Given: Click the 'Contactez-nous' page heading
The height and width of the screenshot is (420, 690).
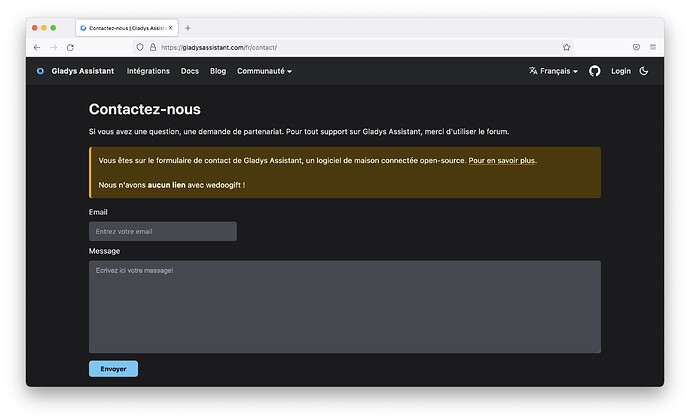Looking at the screenshot, I should 145,109.
